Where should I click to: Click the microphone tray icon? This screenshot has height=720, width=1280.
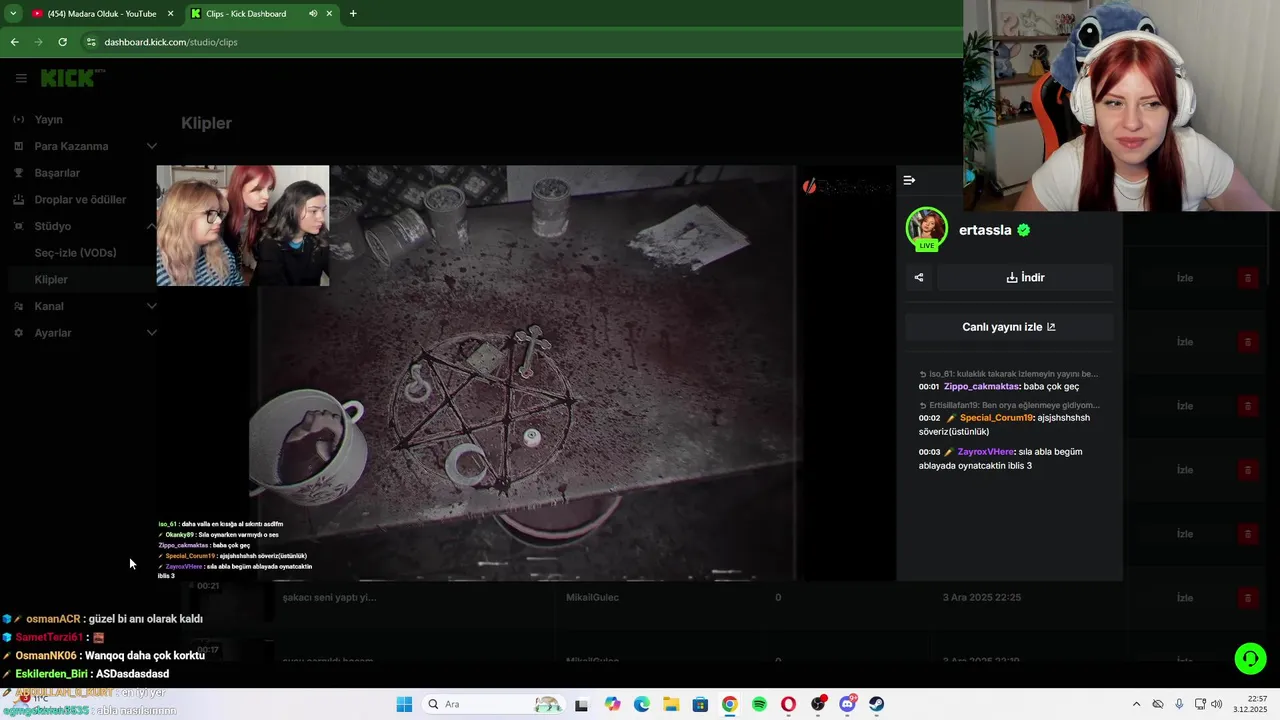pyautogui.click(x=1180, y=704)
